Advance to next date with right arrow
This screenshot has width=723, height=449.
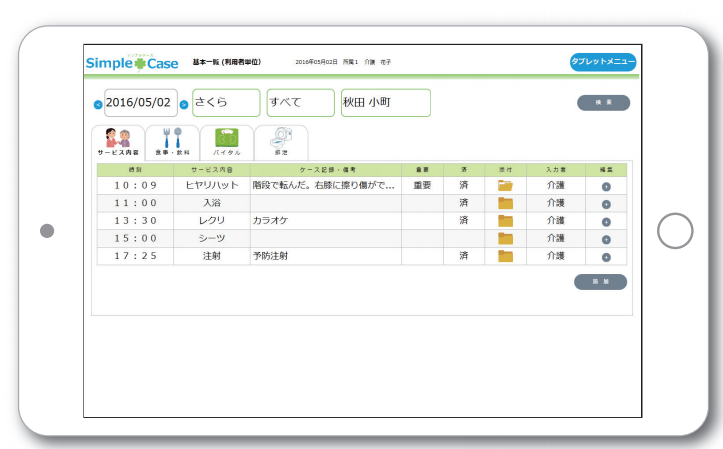(x=184, y=104)
